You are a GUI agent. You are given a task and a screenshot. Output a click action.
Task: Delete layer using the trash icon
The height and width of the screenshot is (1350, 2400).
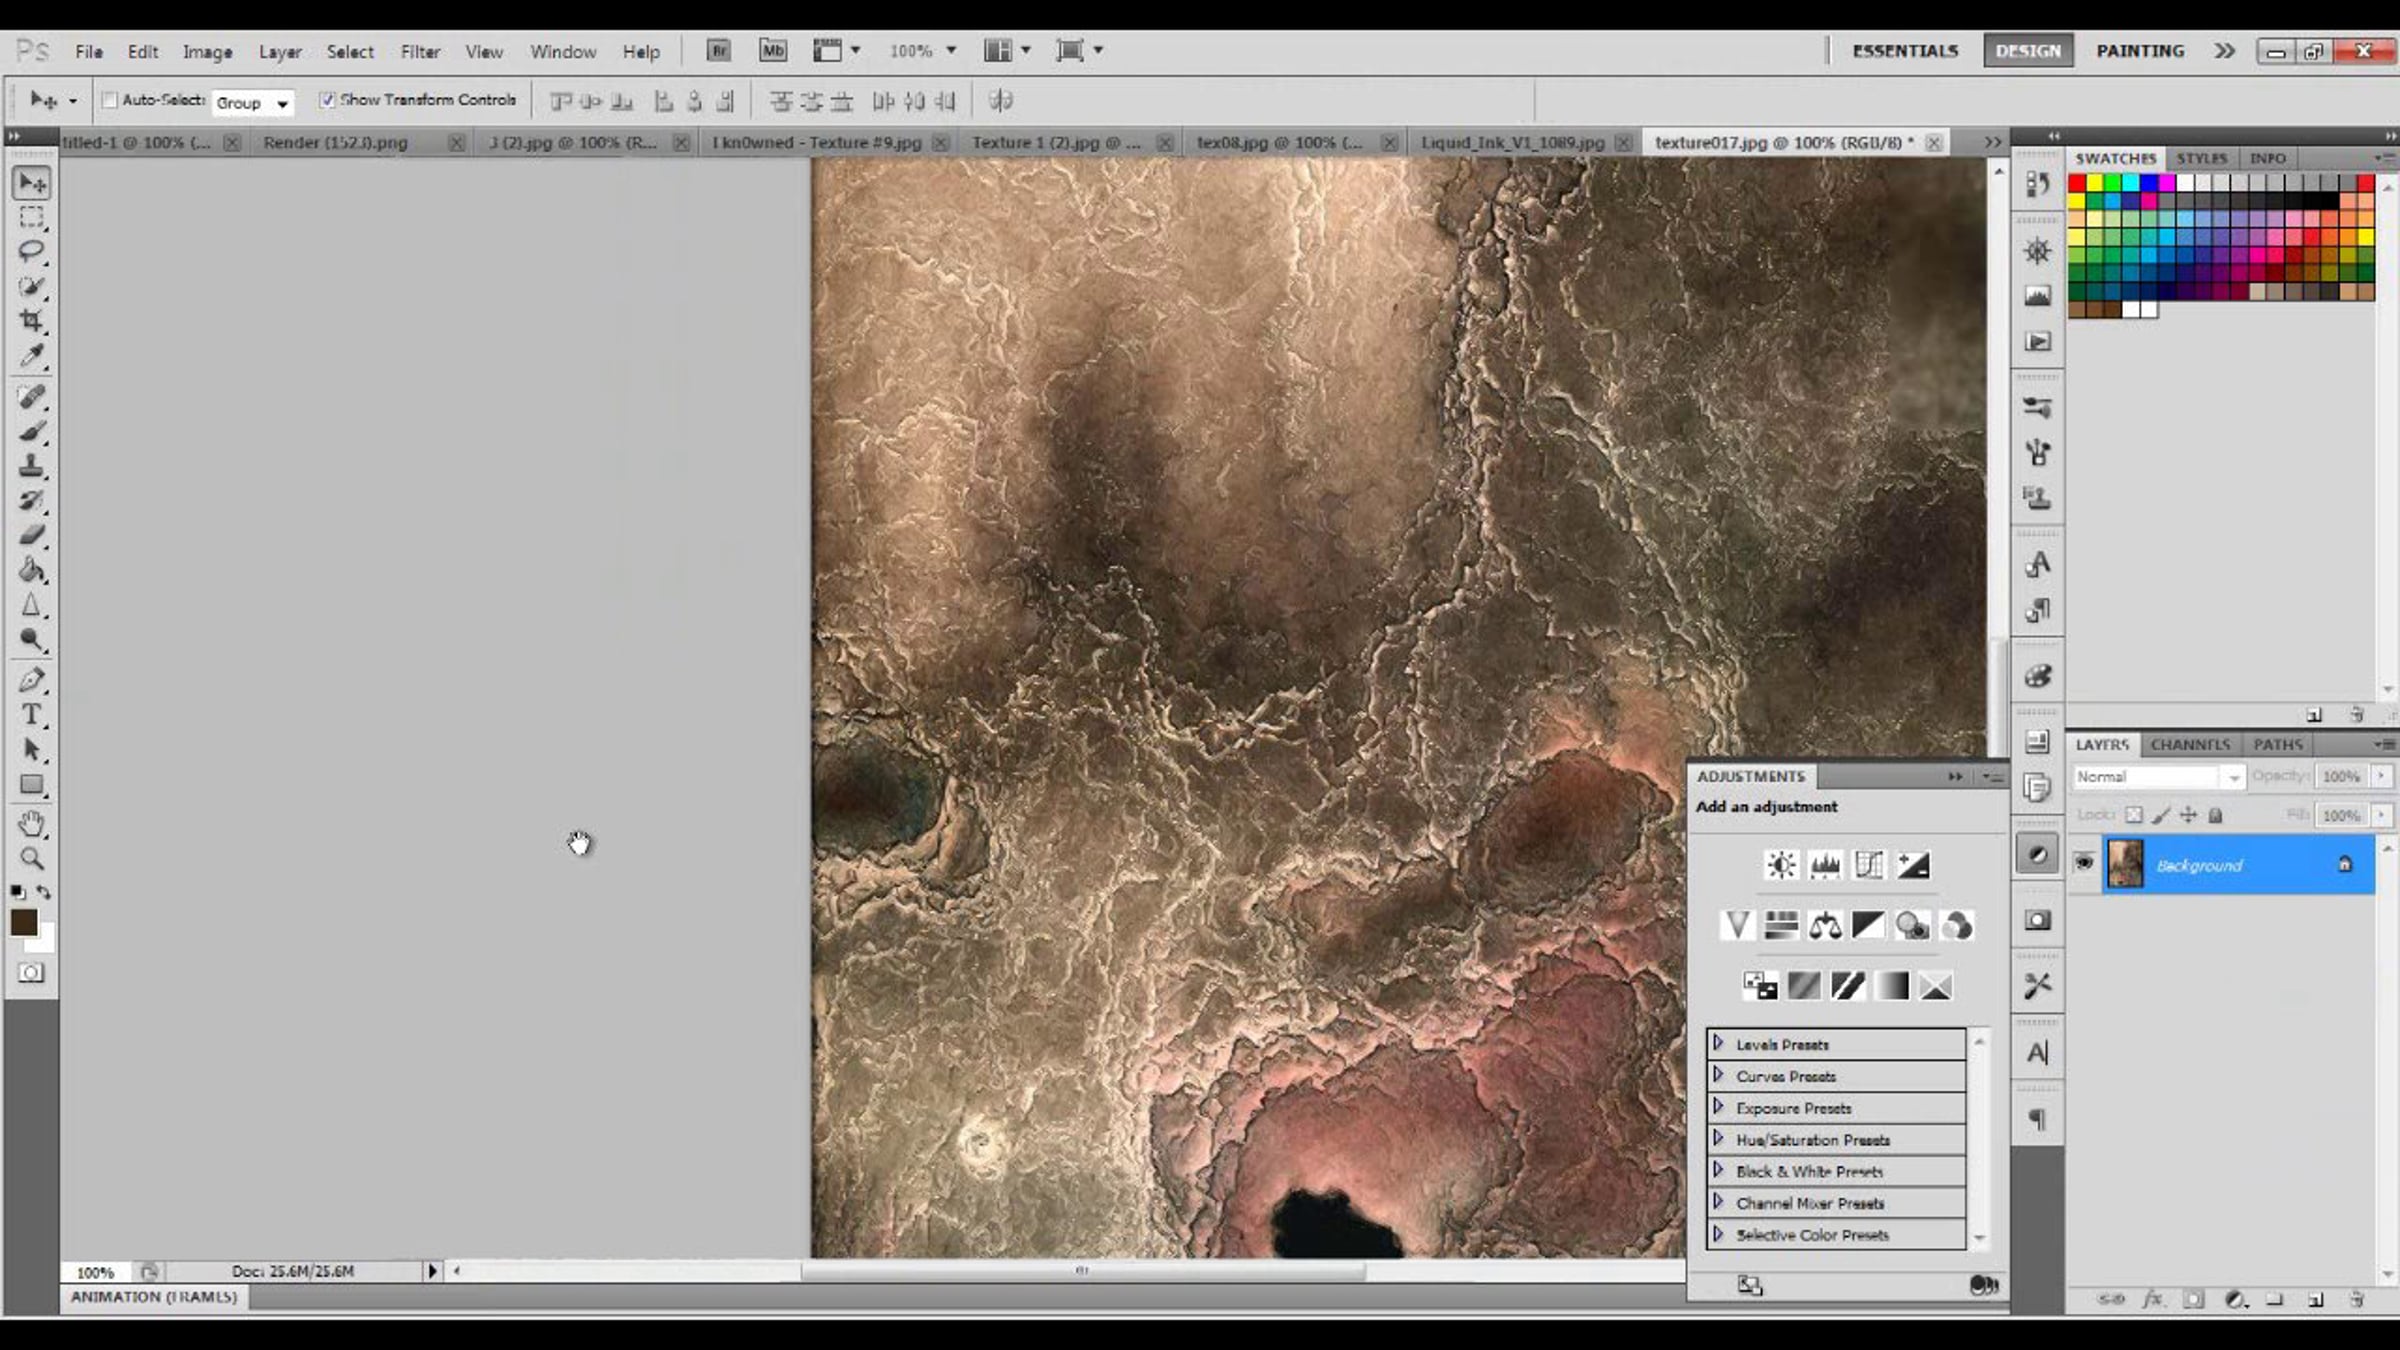(x=2357, y=1299)
